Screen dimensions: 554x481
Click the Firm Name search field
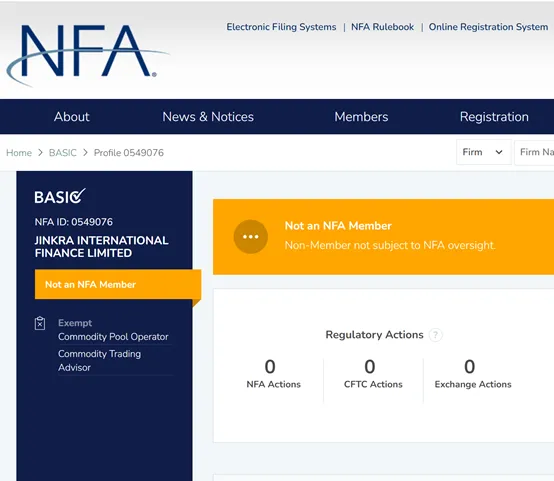pos(535,152)
